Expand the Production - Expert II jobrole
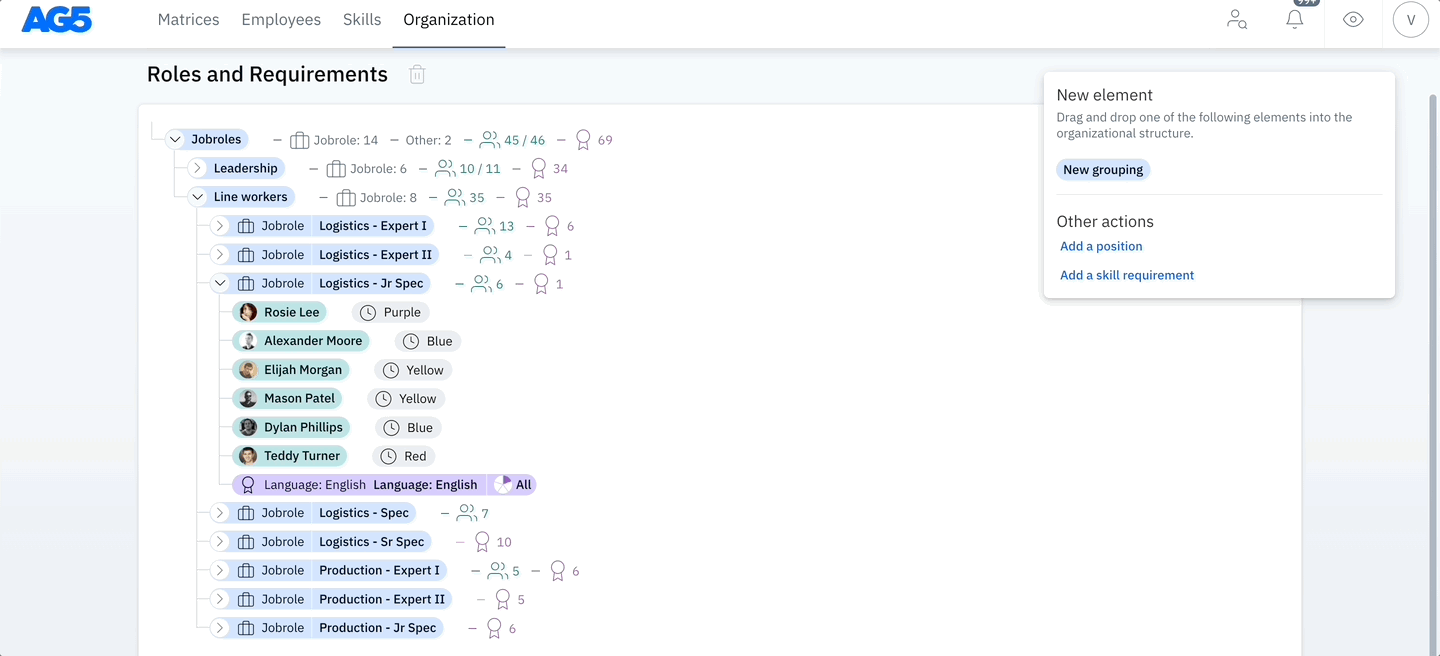This screenshot has width=1440, height=656. coord(220,600)
